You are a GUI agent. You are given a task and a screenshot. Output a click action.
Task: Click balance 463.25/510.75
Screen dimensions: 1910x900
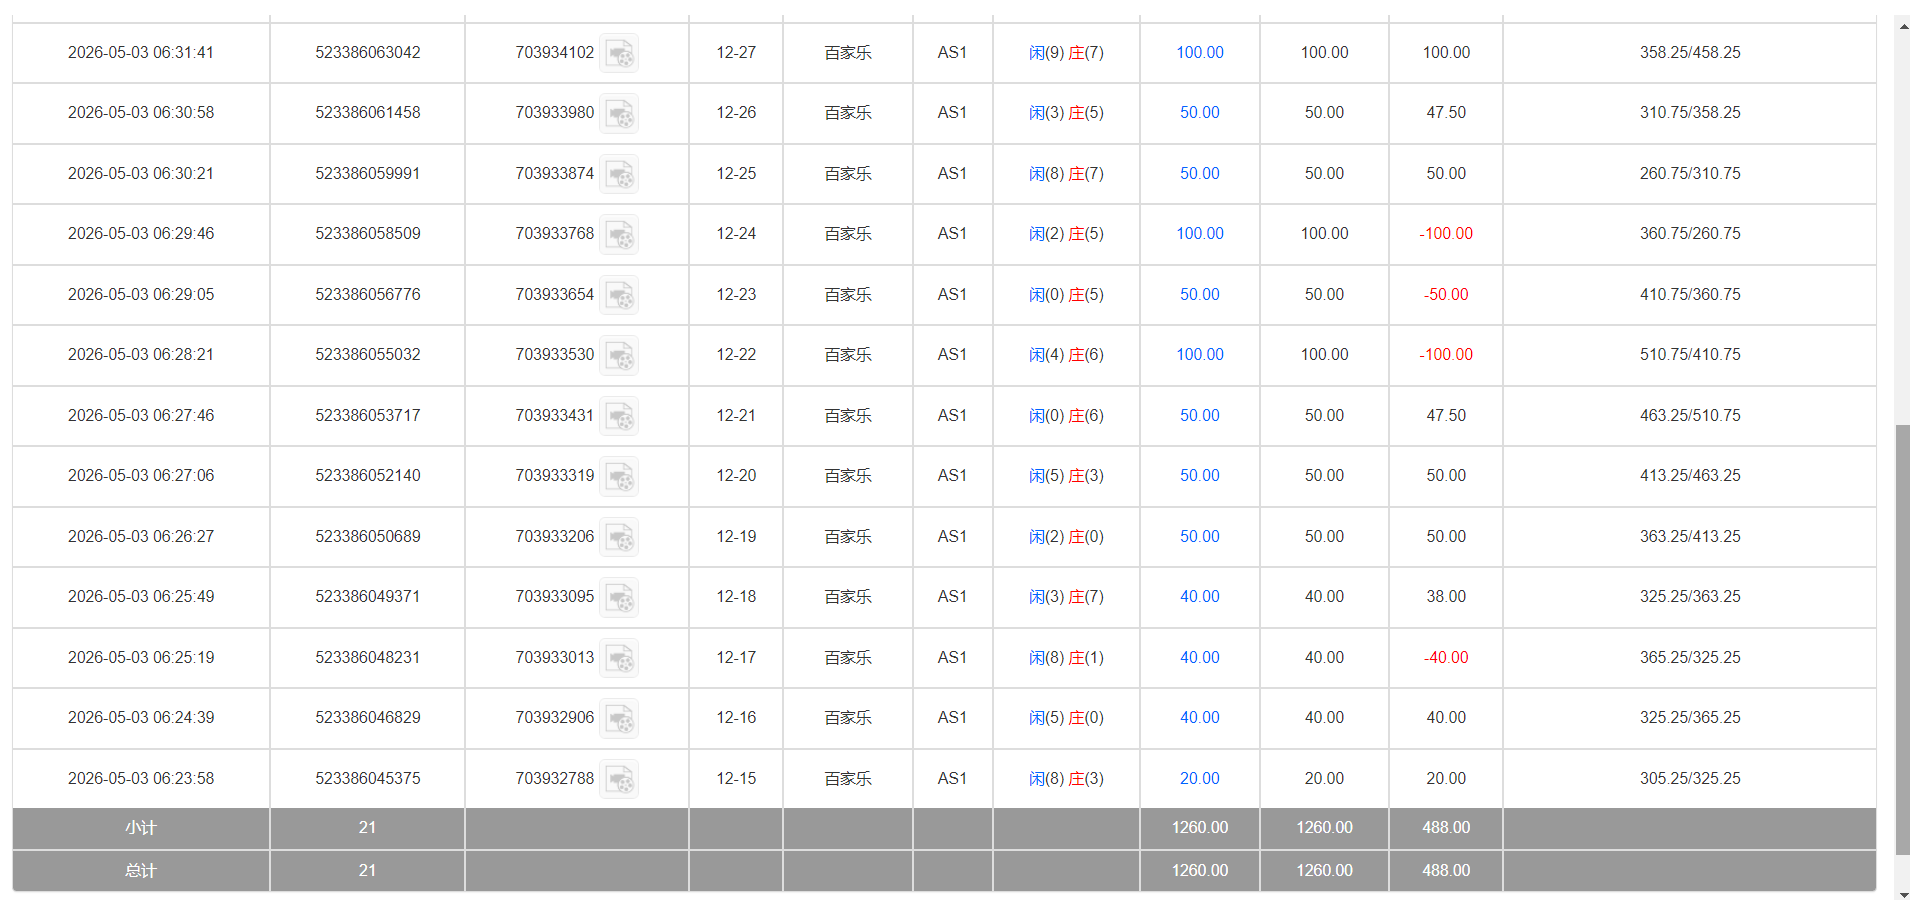[1690, 415]
